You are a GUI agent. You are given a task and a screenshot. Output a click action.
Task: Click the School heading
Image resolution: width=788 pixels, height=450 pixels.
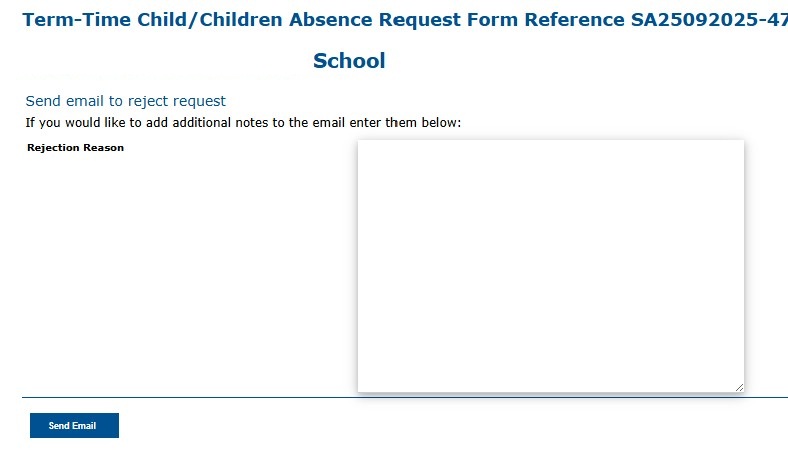tap(349, 61)
